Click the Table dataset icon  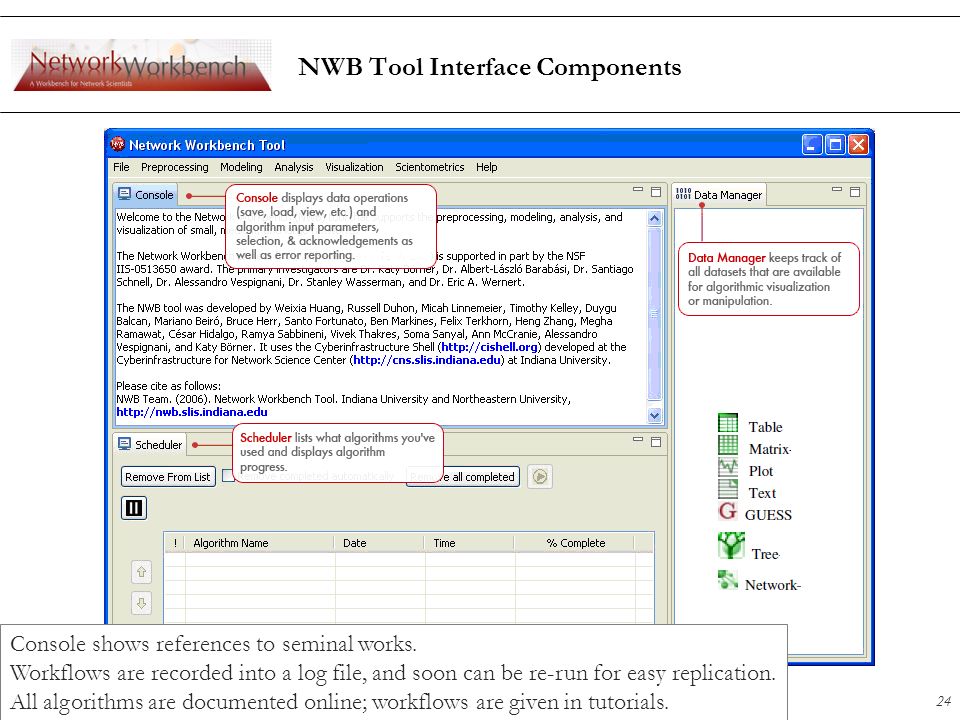tap(728, 423)
